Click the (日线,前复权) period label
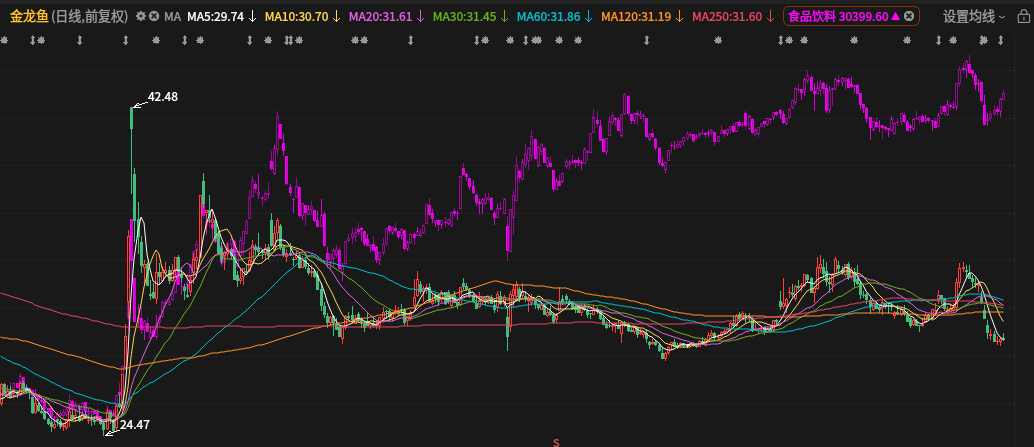The width and height of the screenshot is (1034, 447). [89, 16]
